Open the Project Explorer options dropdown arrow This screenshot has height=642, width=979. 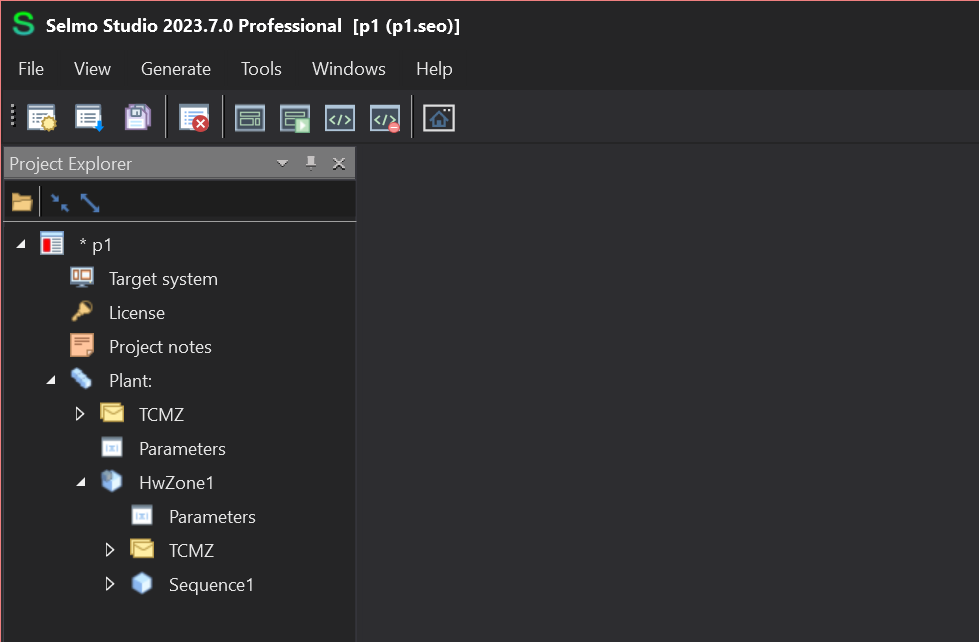(282, 164)
